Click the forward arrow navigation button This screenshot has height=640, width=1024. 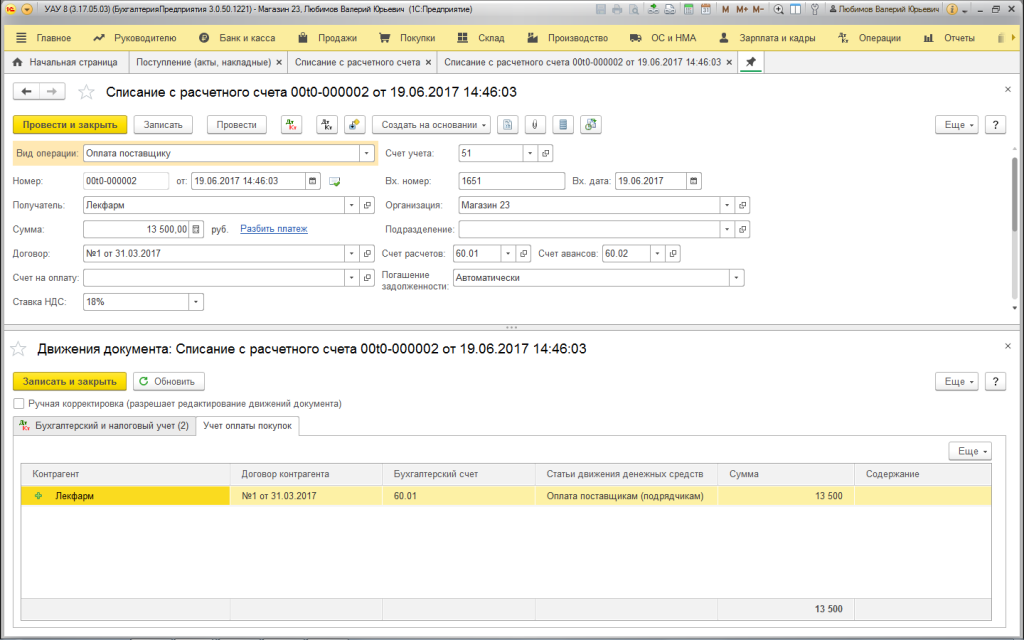coord(52,91)
